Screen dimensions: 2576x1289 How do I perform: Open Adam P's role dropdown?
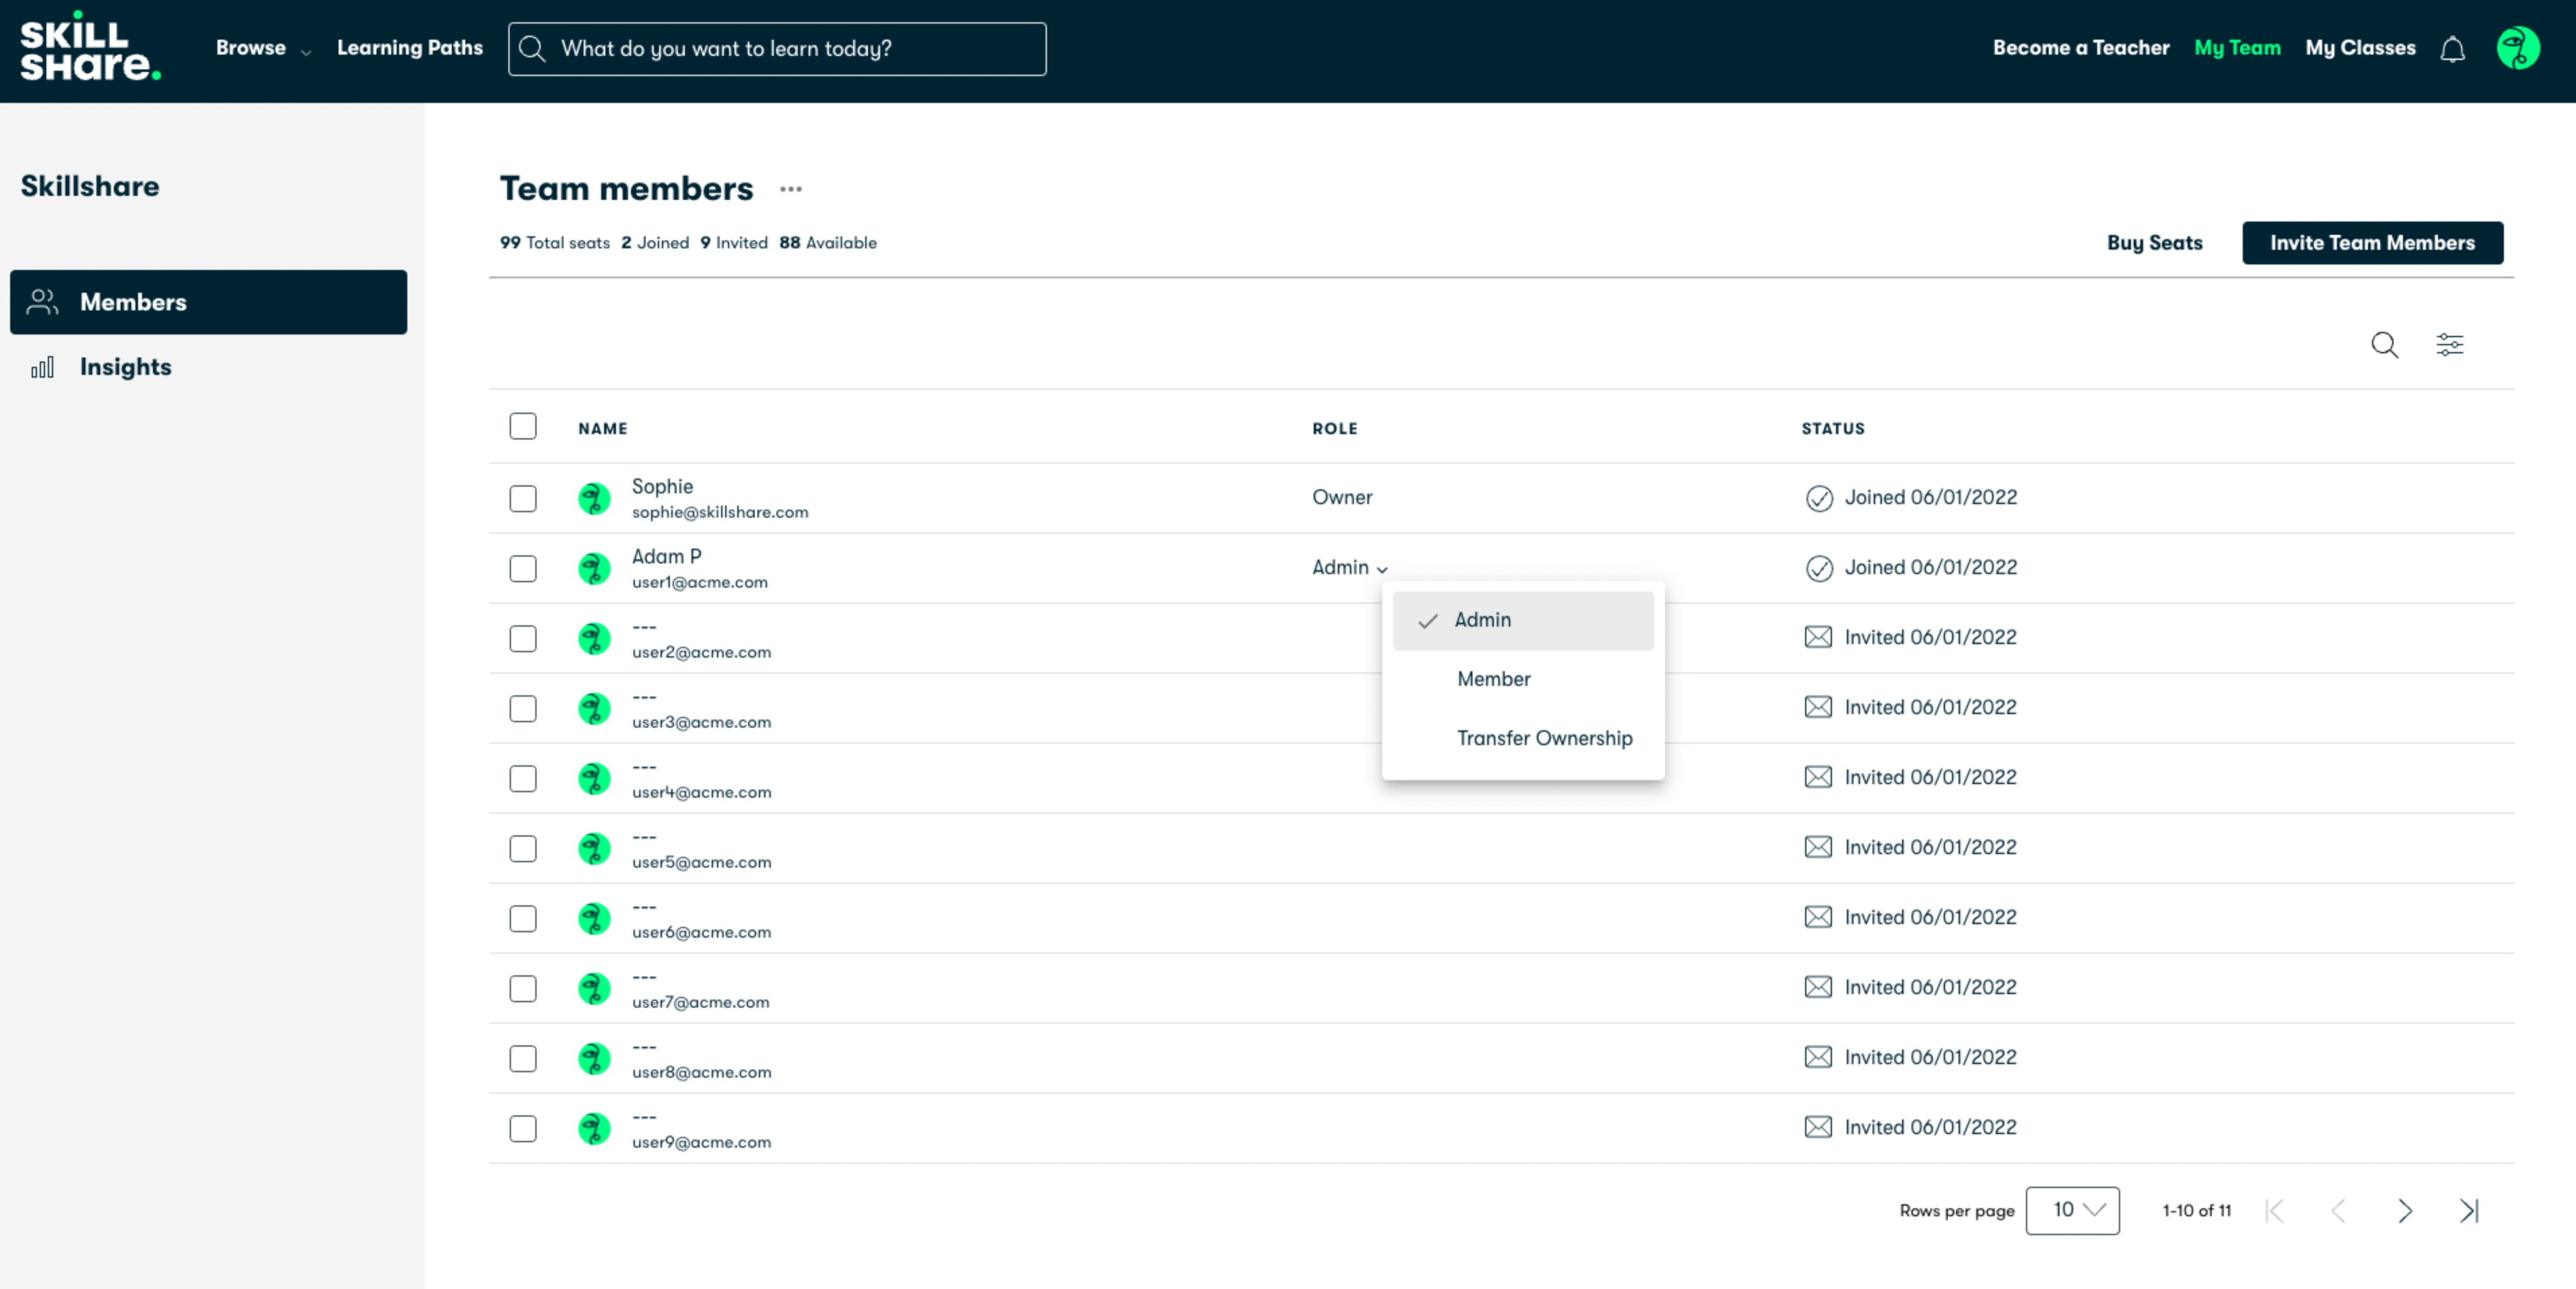(x=1348, y=567)
